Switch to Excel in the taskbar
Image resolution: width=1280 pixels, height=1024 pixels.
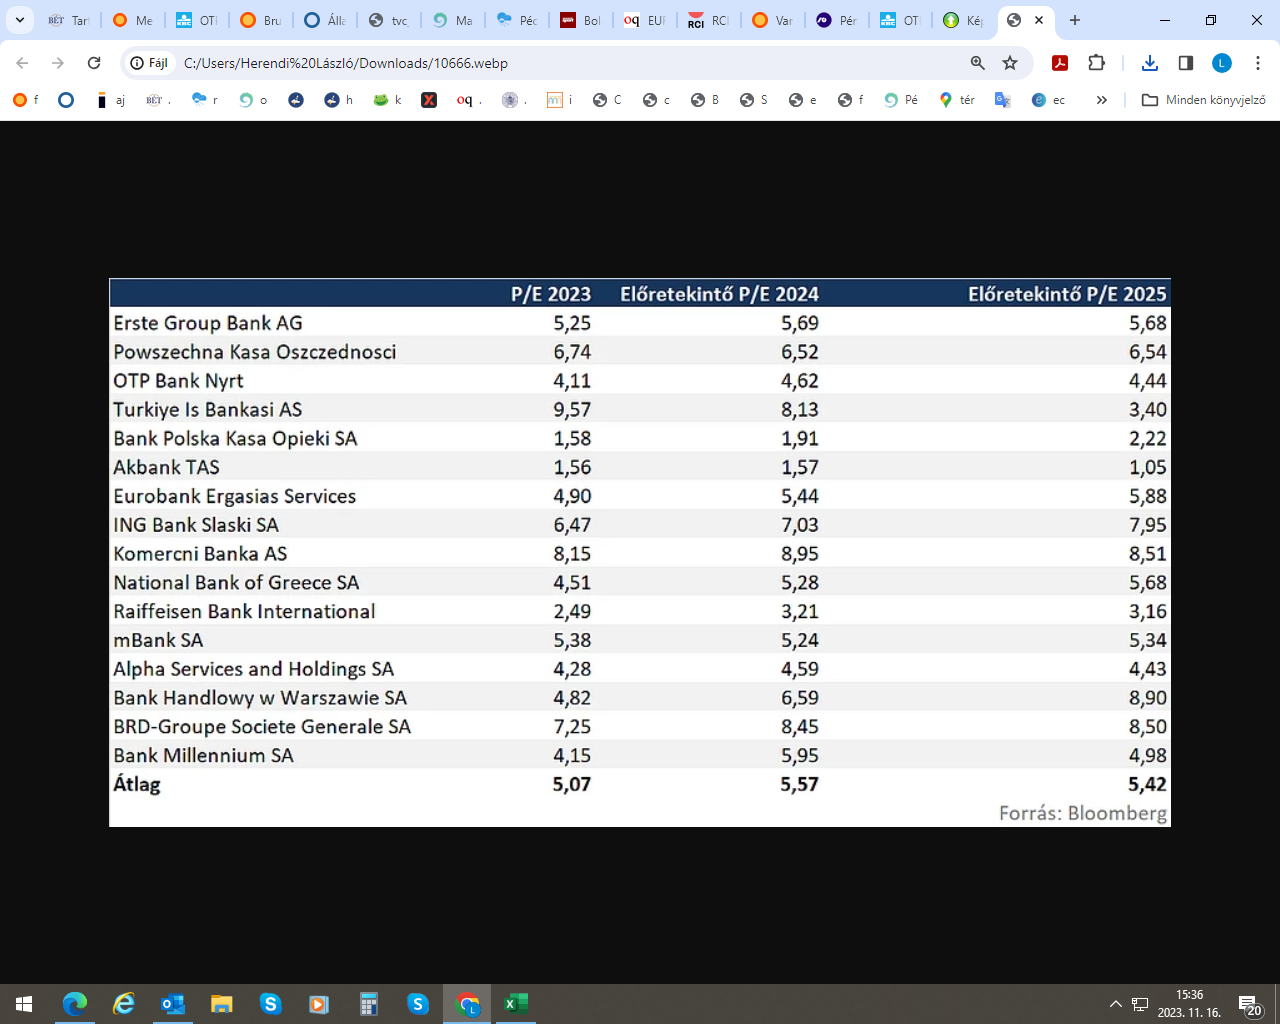click(x=516, y=1004)
